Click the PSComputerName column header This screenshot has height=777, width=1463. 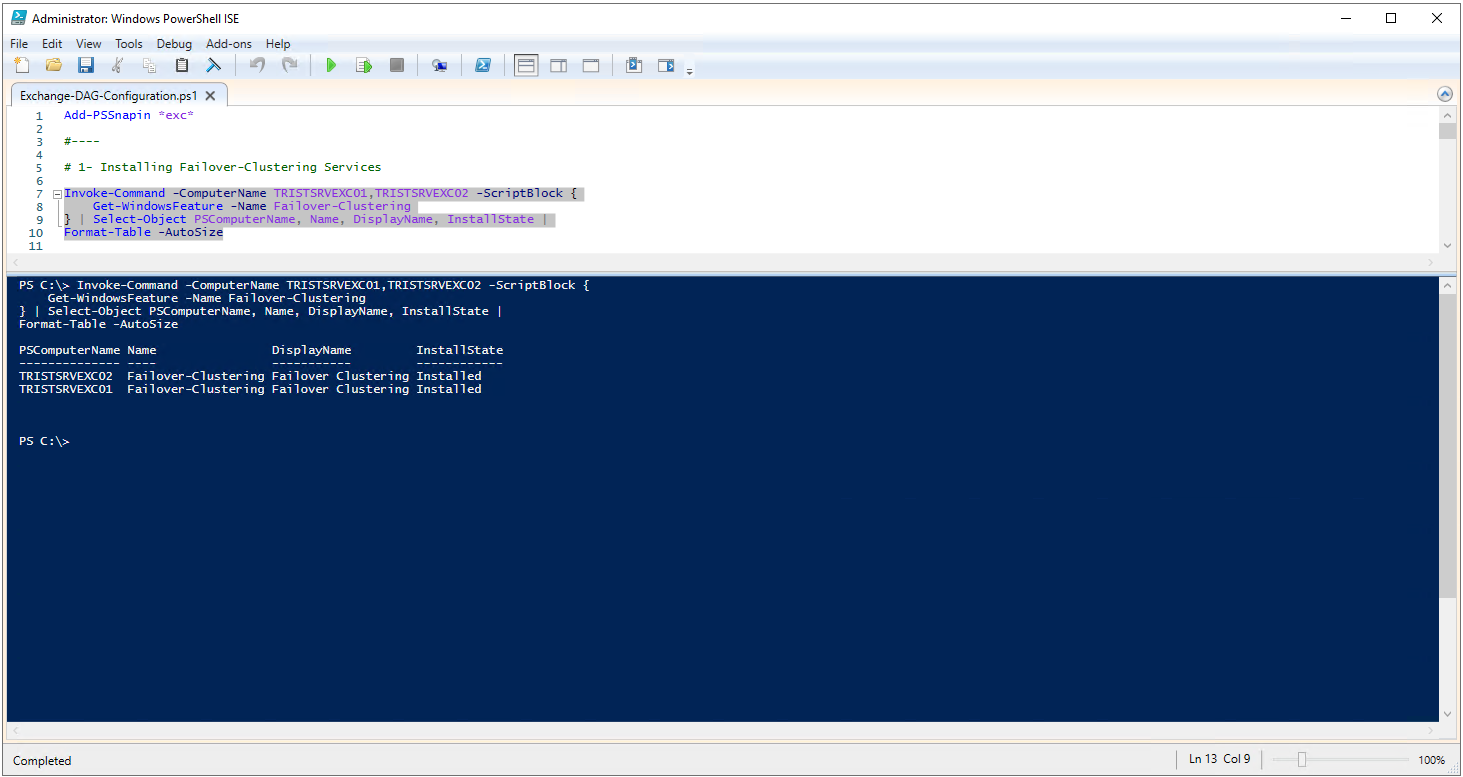70,350
